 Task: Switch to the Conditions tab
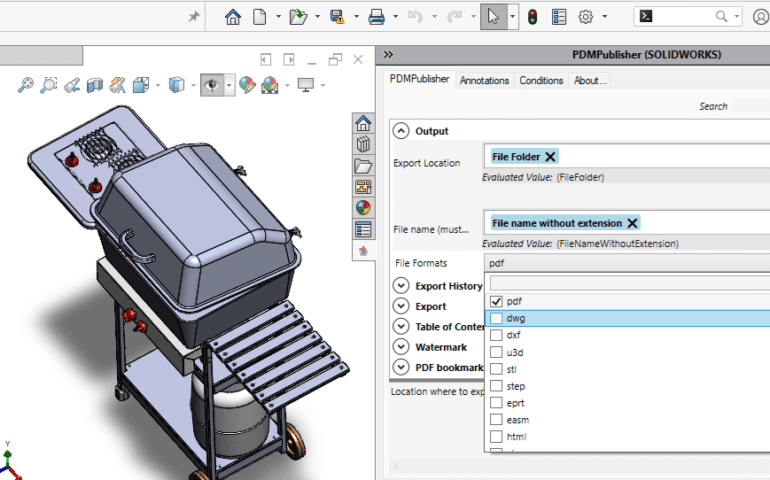coord(541,81)
